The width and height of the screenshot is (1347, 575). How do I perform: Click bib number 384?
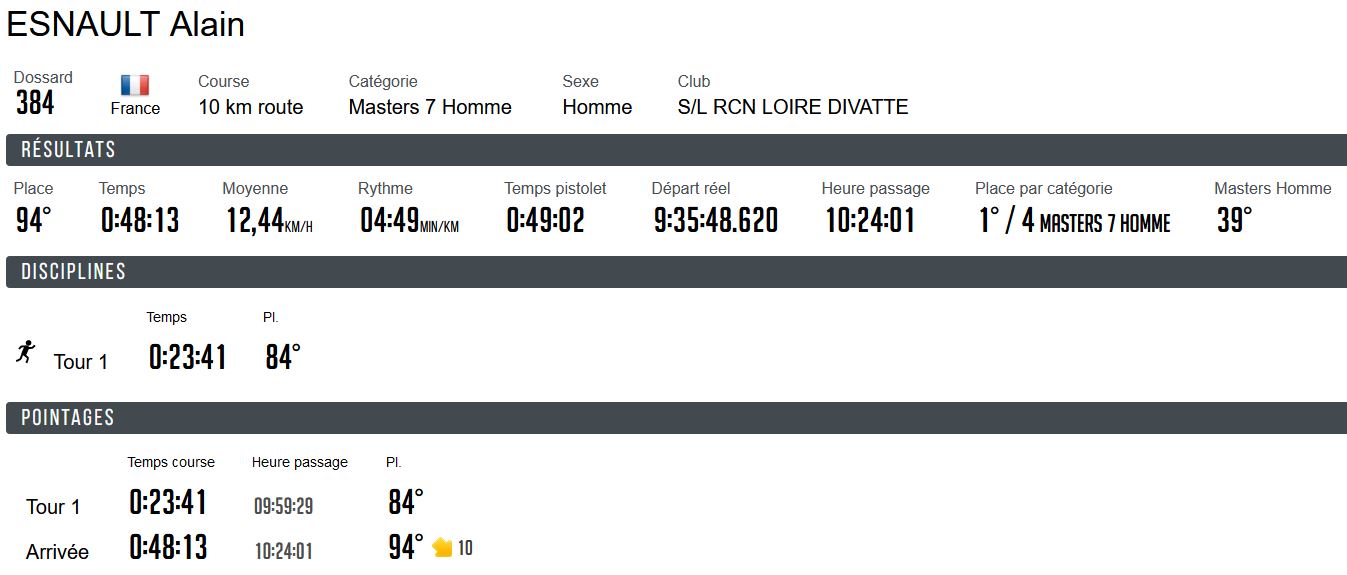tap(35, 103)
